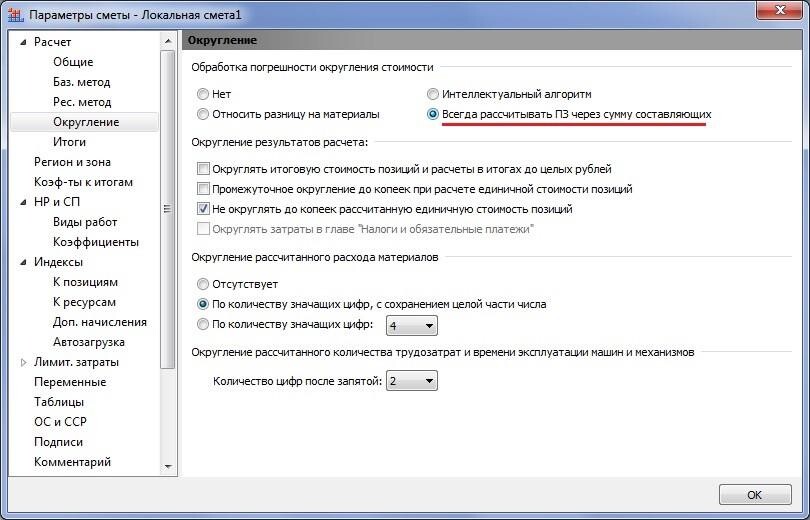Open indexes 'К позициям' page
This screenshot has height=520, width=810.
[x=85, y=282]
